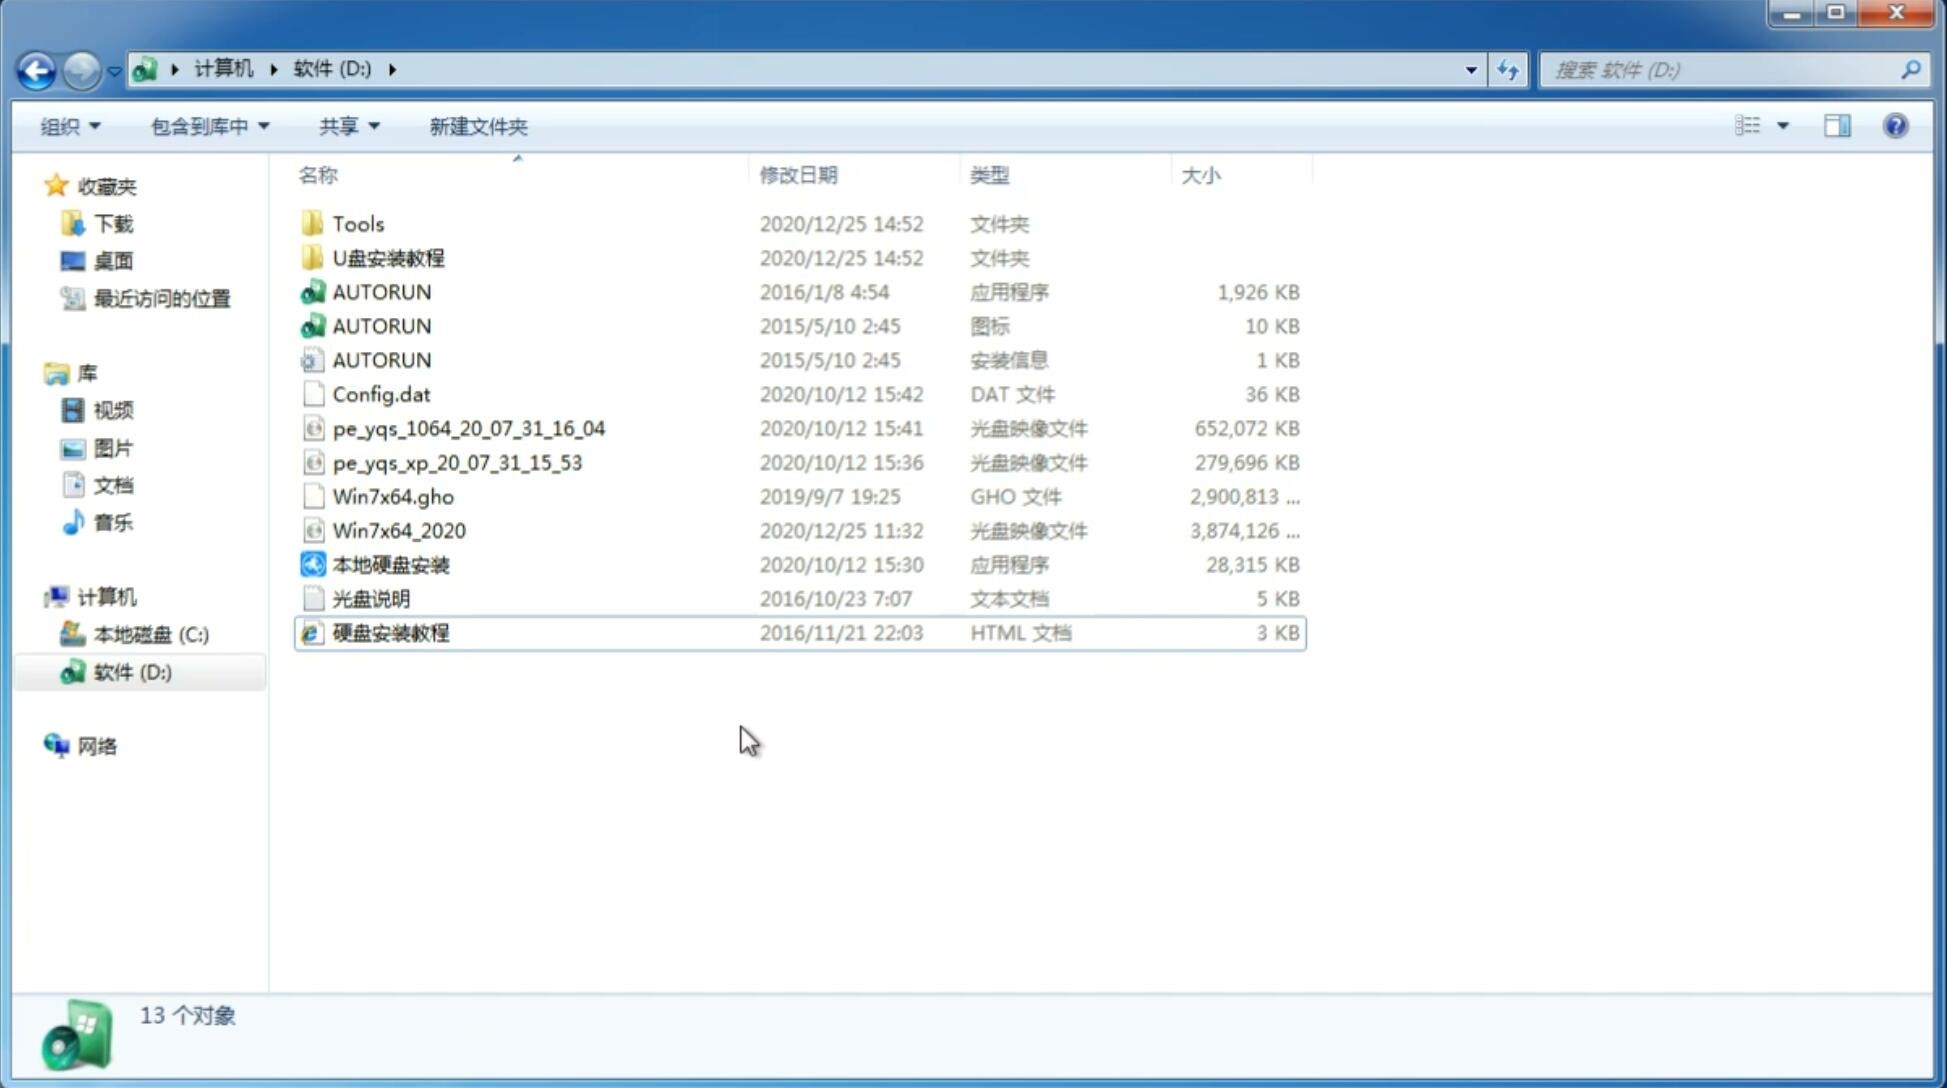Expand 共享 toolbar menu
This screenshot has width=1947, height=1088.
[x=345, y=126]
